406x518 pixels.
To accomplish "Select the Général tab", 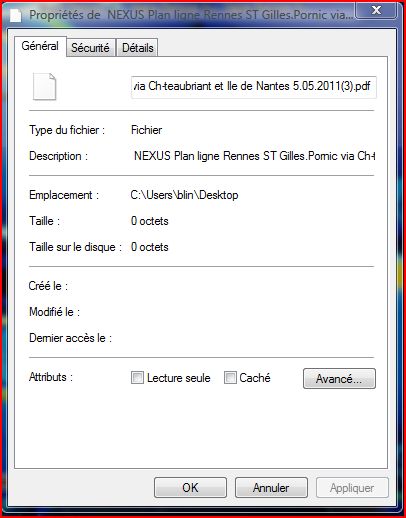I will click(x=40, y=46).
